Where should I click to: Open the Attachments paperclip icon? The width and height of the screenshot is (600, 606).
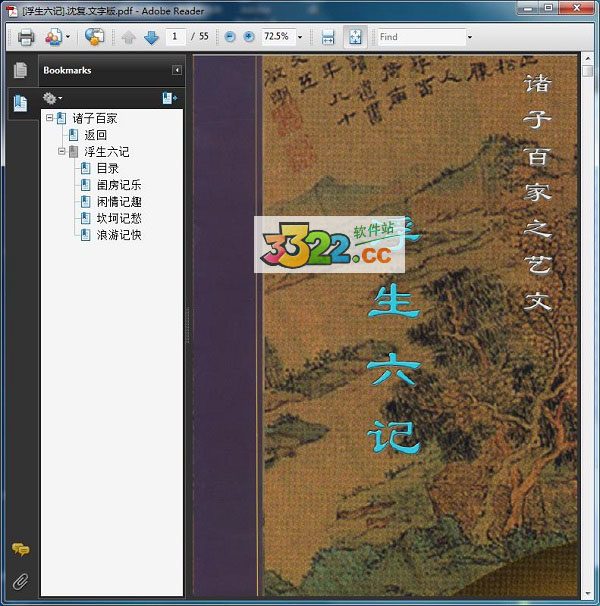pyautogui.click(x=20, y=581)
